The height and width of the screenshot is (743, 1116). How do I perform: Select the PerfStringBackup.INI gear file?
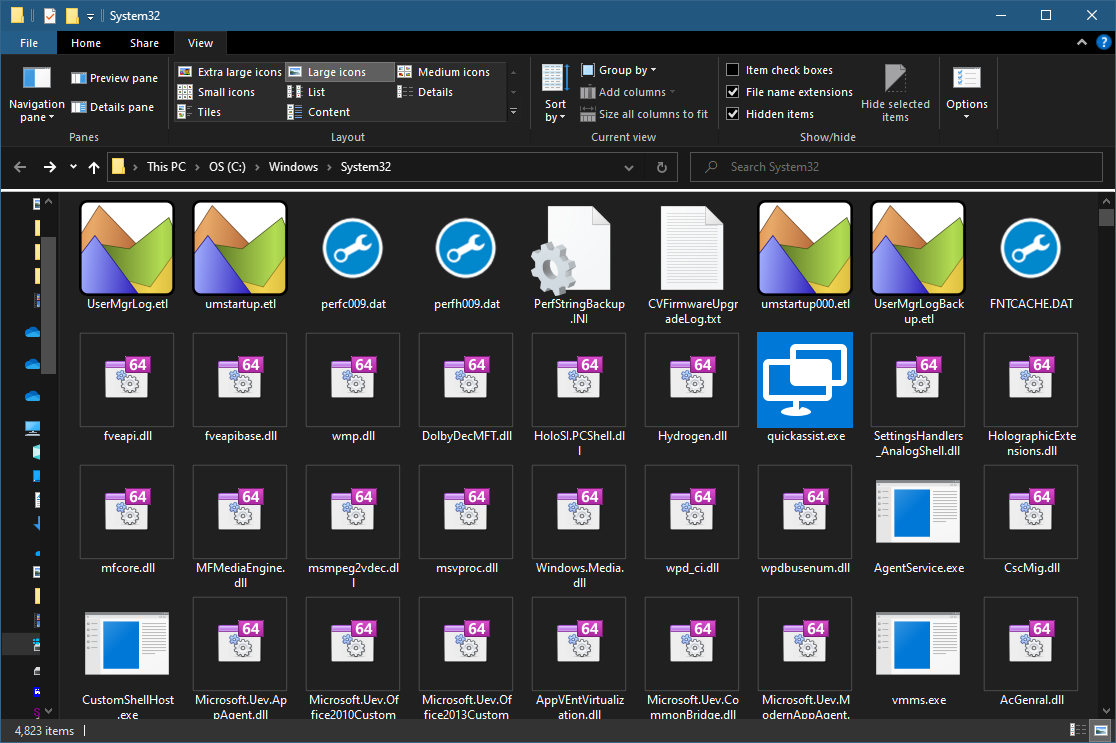[x=579, y=248]
